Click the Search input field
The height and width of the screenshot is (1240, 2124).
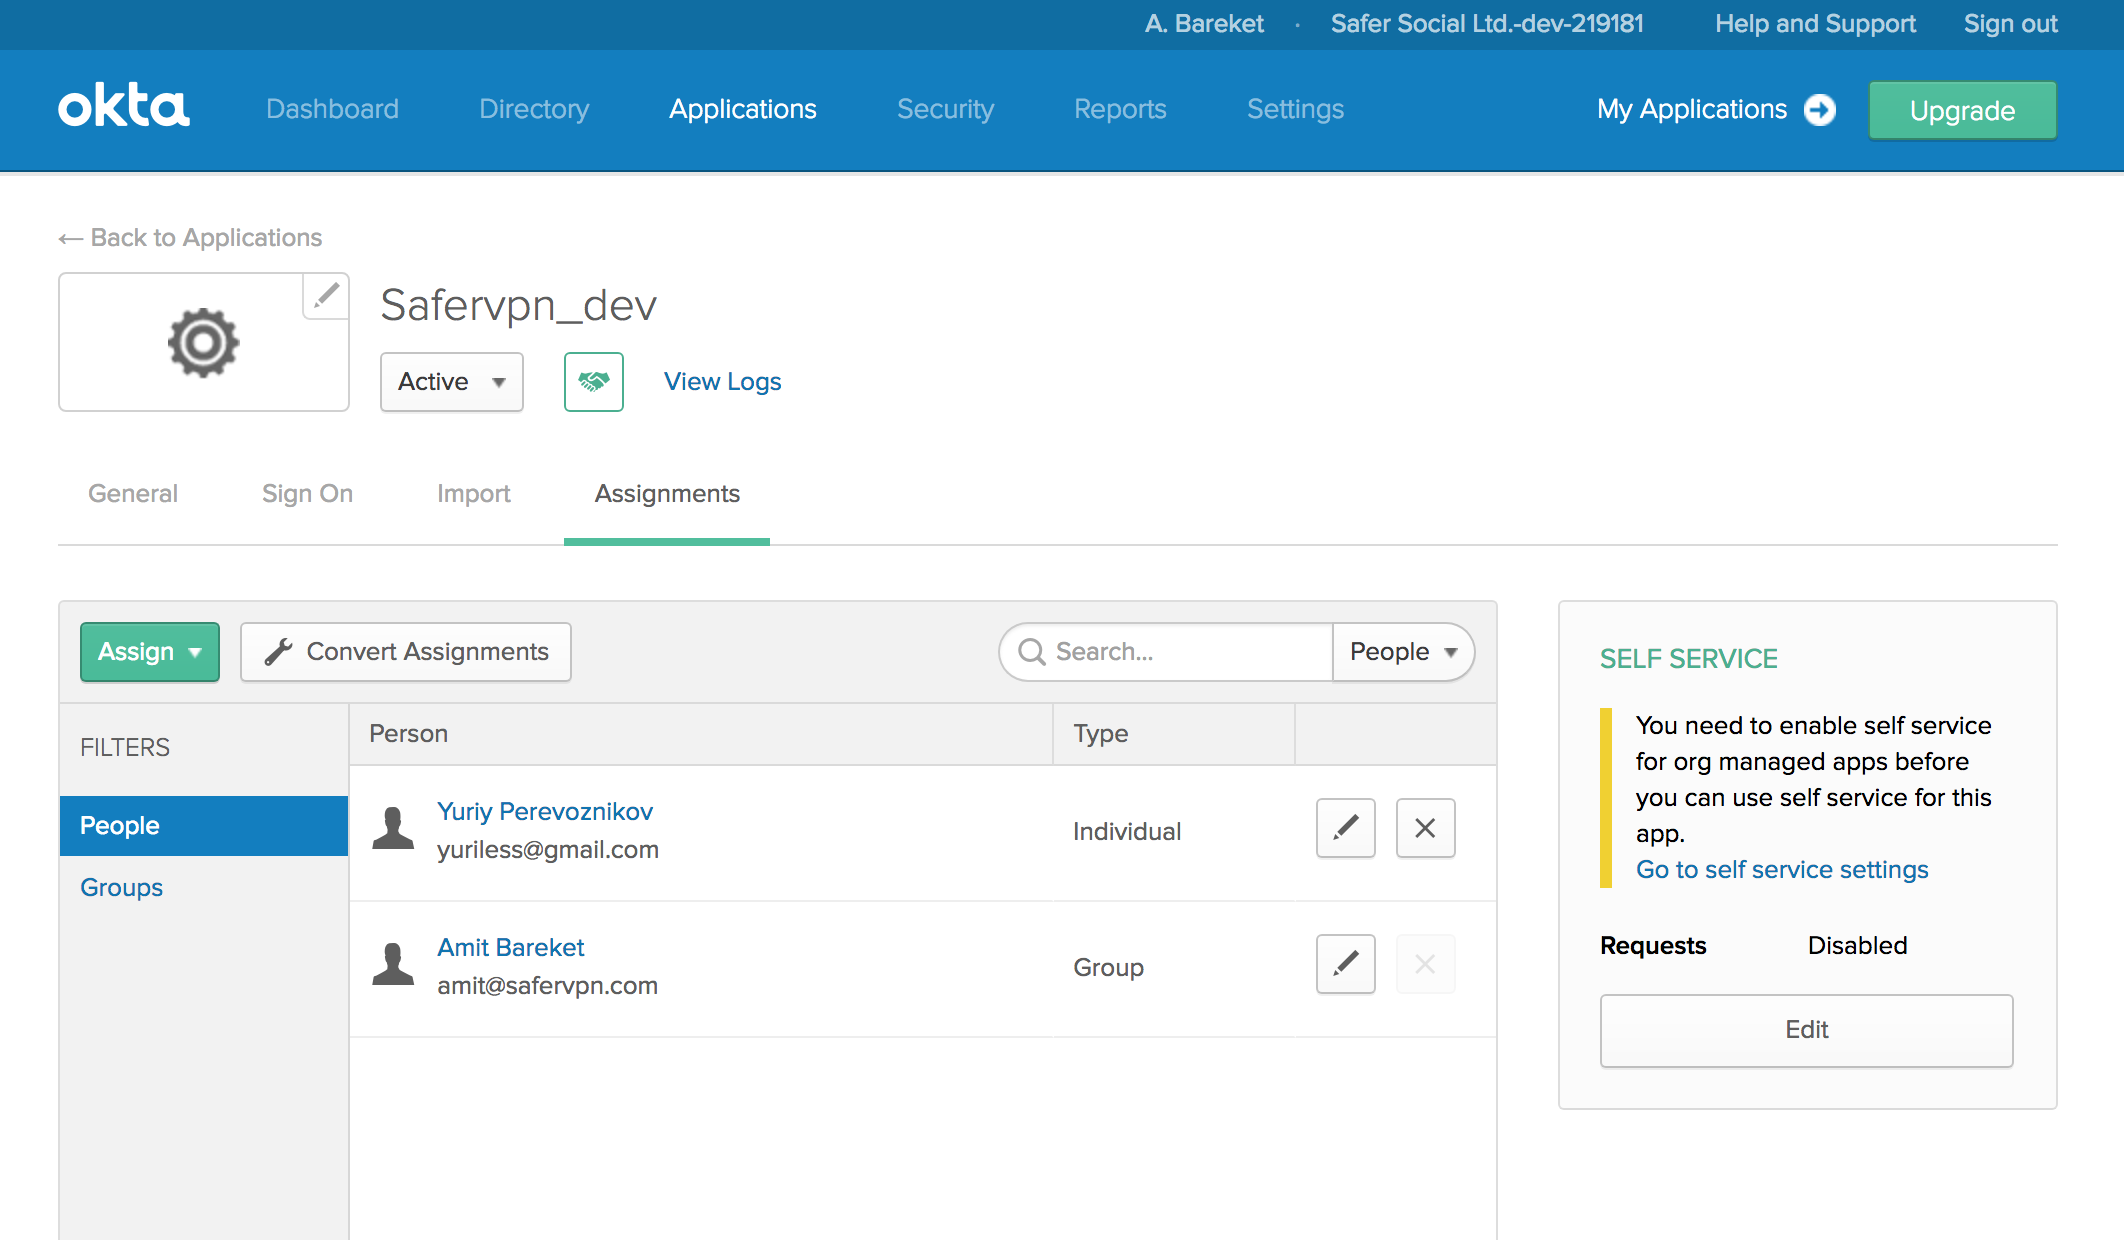pos(1166,651)
